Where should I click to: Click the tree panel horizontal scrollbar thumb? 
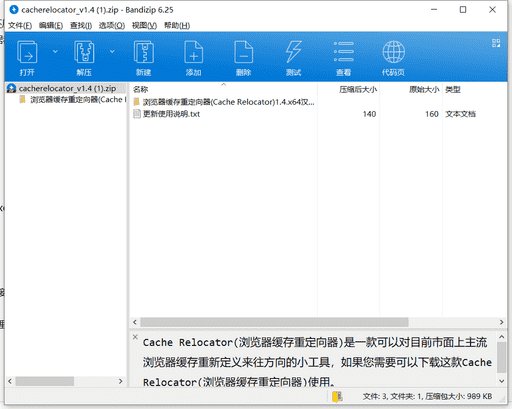click(x=45, y=381)
